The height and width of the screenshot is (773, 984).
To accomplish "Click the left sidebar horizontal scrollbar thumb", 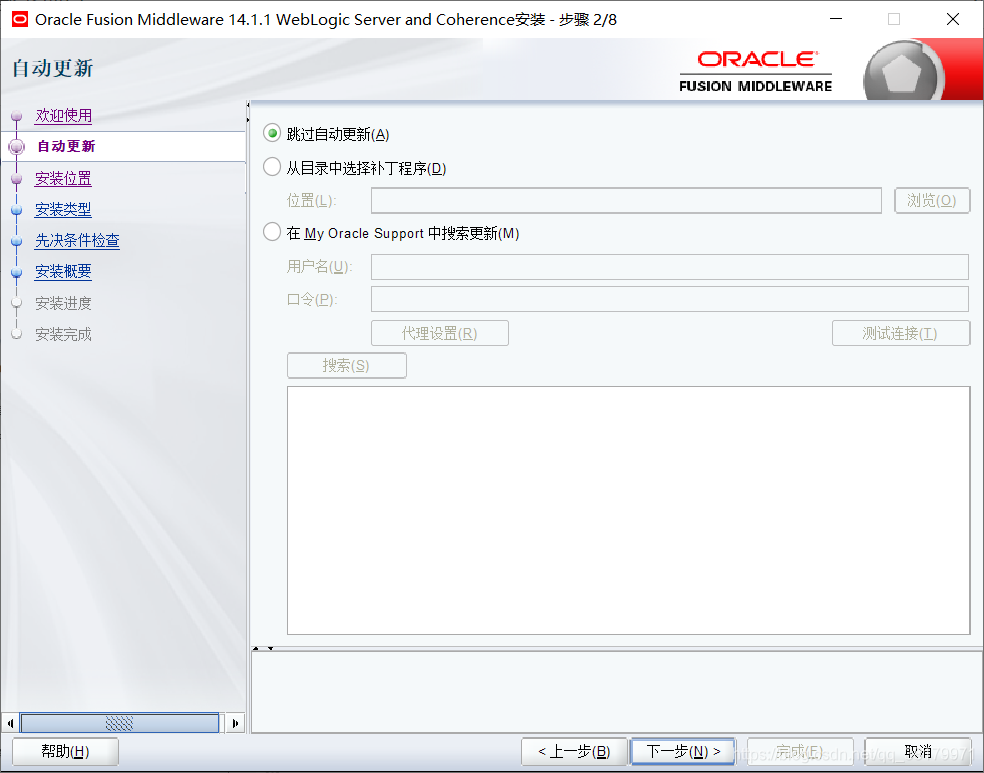I will pyautogui.click(x=119, y=723).
